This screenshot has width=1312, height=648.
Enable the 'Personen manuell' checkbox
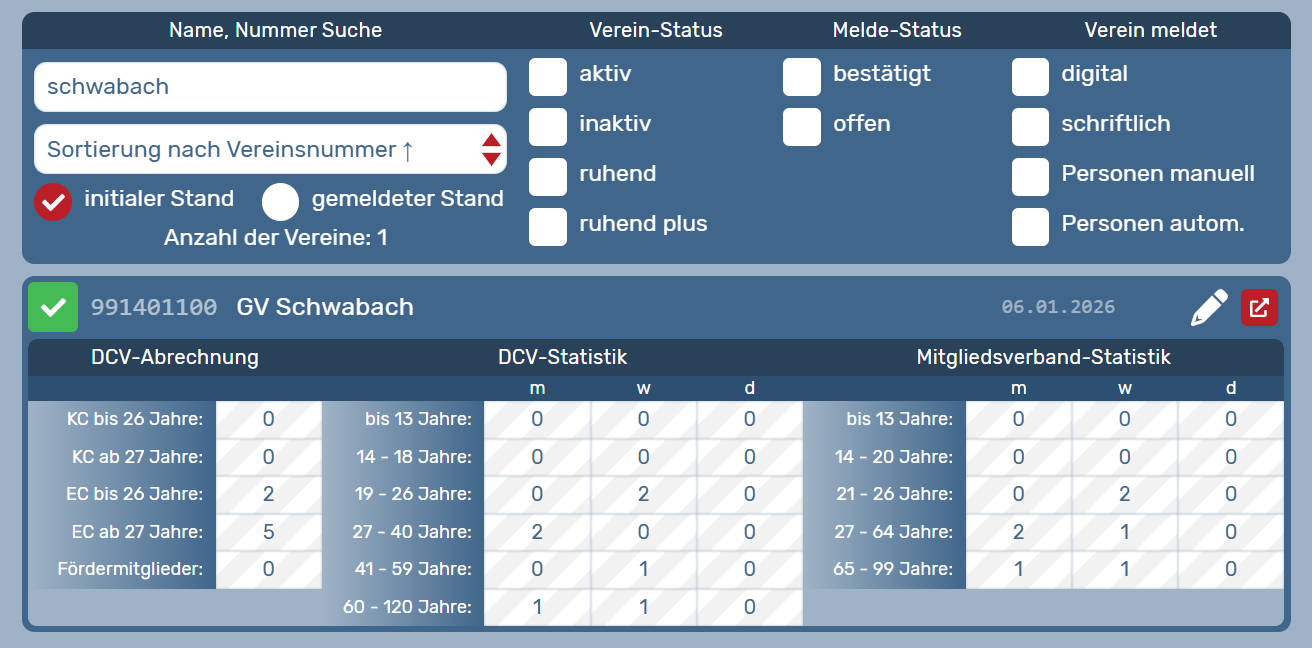(x=1030, y=177)
